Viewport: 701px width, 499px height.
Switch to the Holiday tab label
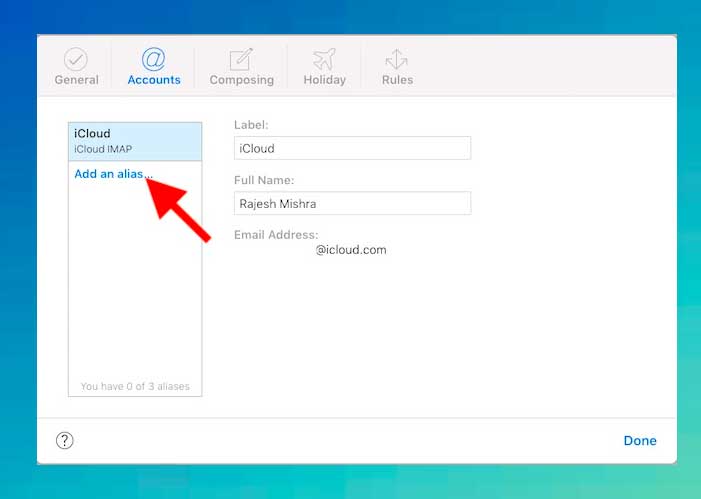click(325, 80)
